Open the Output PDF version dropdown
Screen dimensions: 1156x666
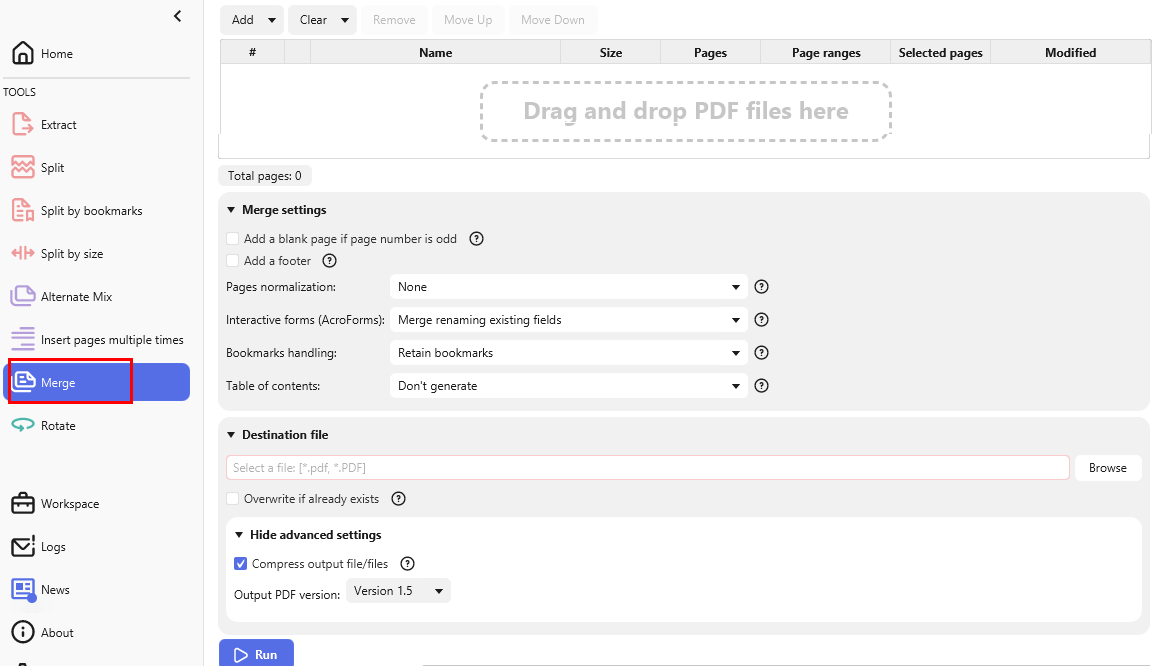pyautogui.click(x=398, y=590)
